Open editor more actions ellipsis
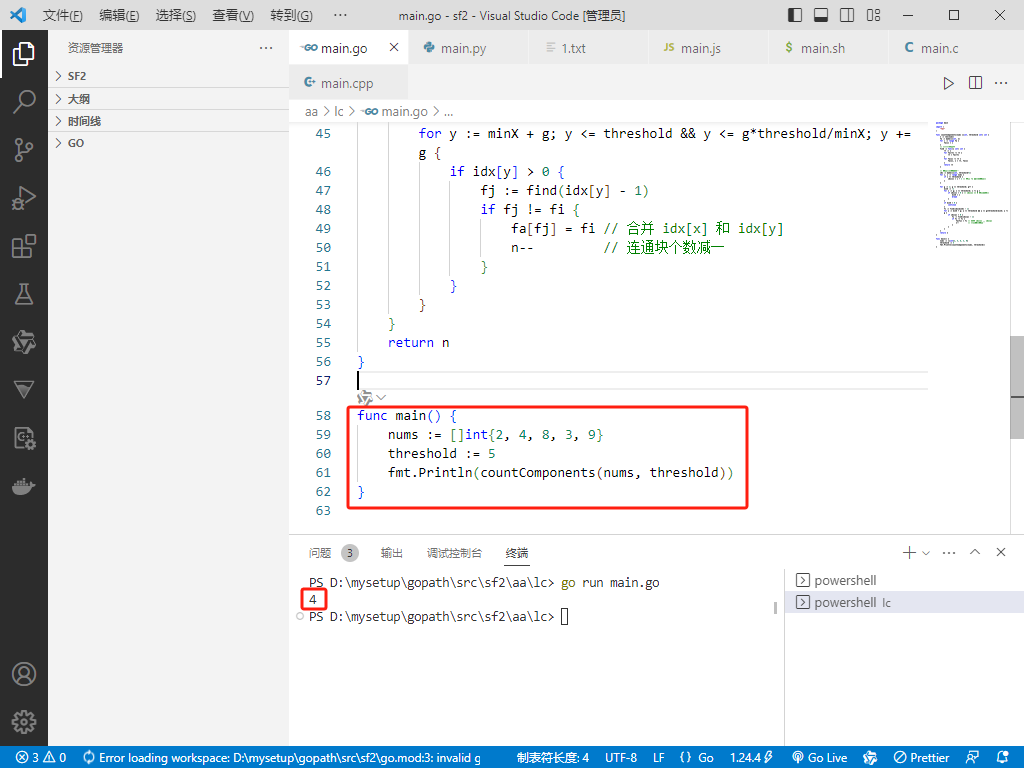Image resolution: width=1024 pixels, height=768 pixels. tap(1001, 83)
